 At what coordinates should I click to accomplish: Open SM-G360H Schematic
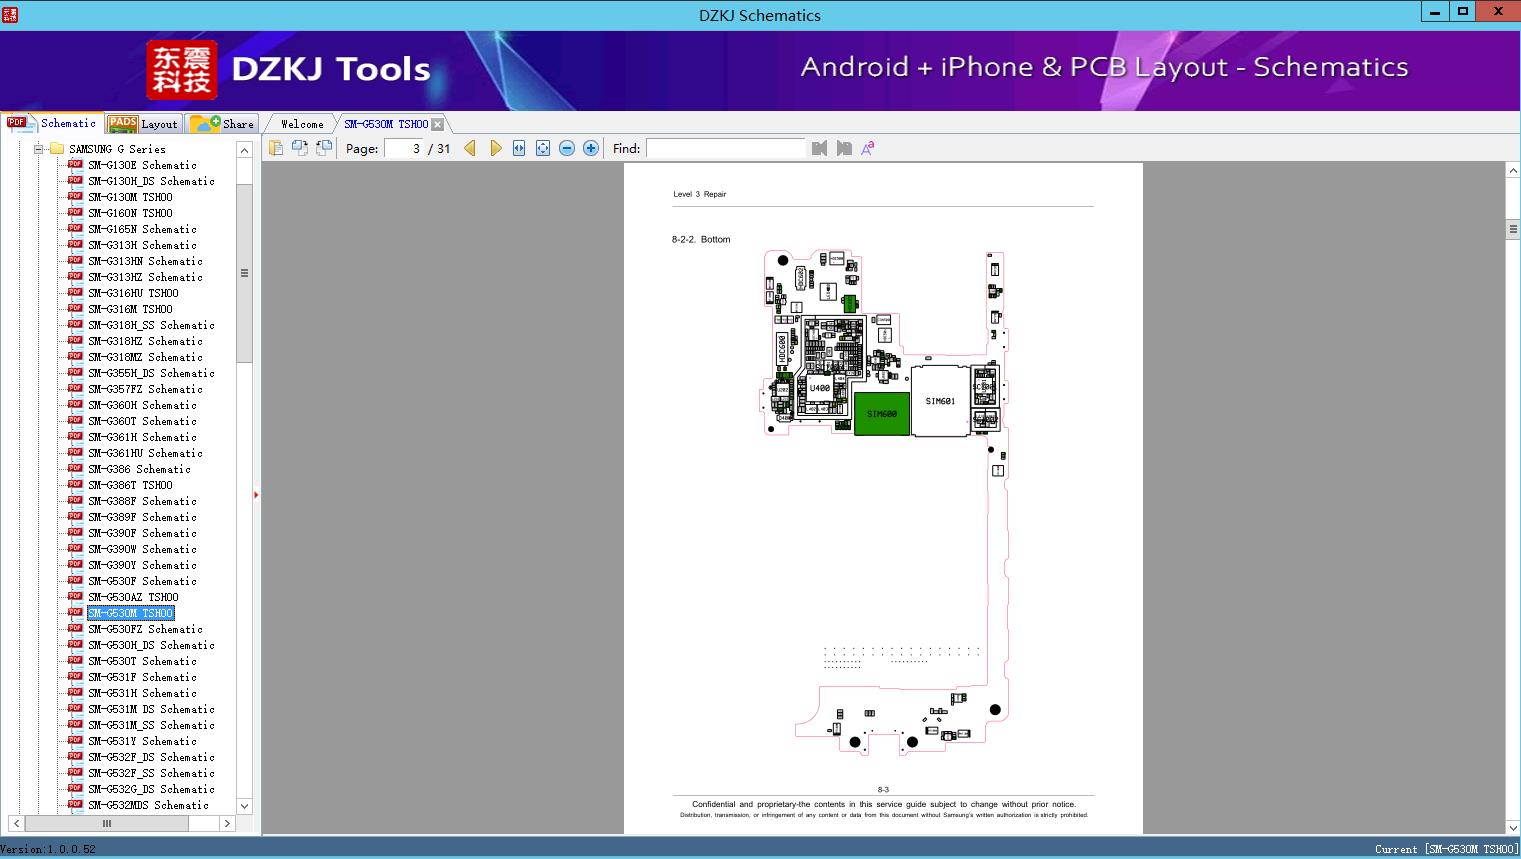point(142,405)
